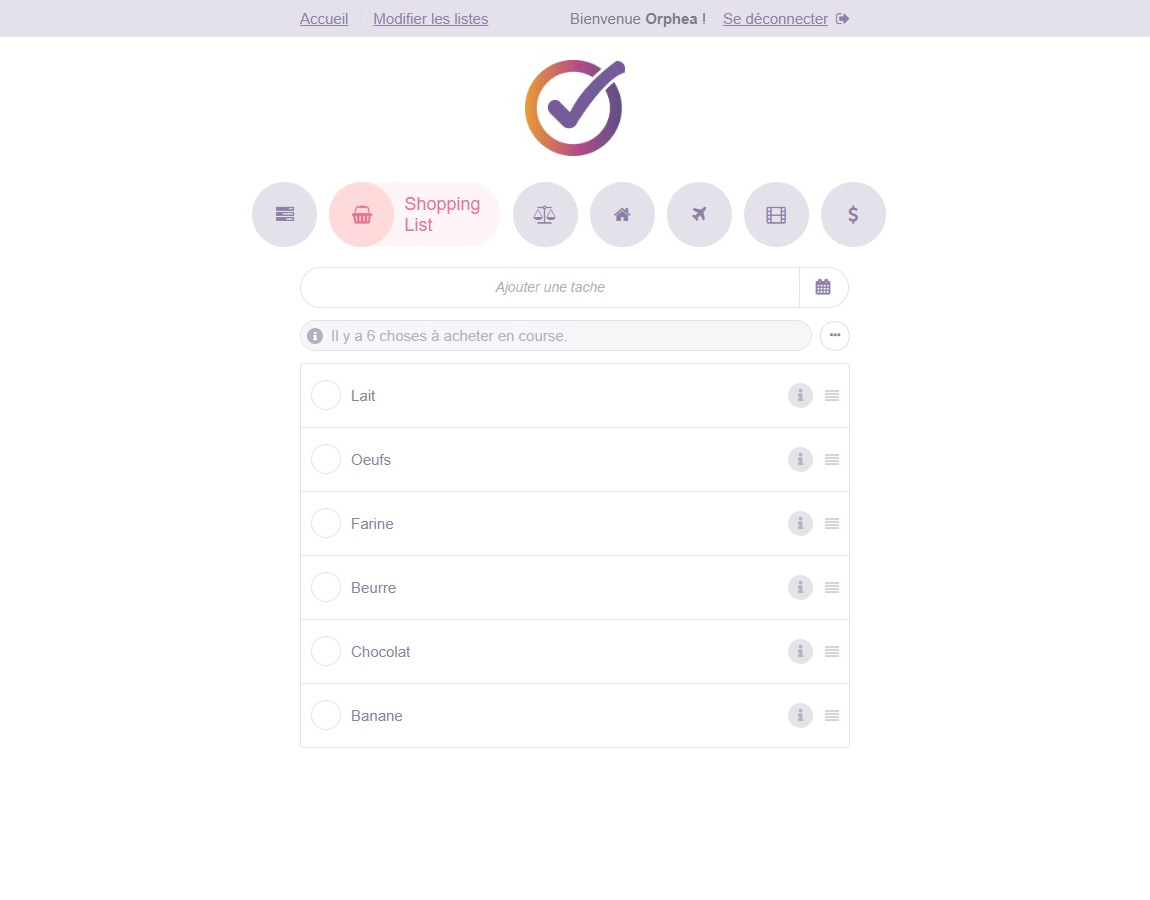Focus the Ajouter une tache input field

tap(550, 287)
